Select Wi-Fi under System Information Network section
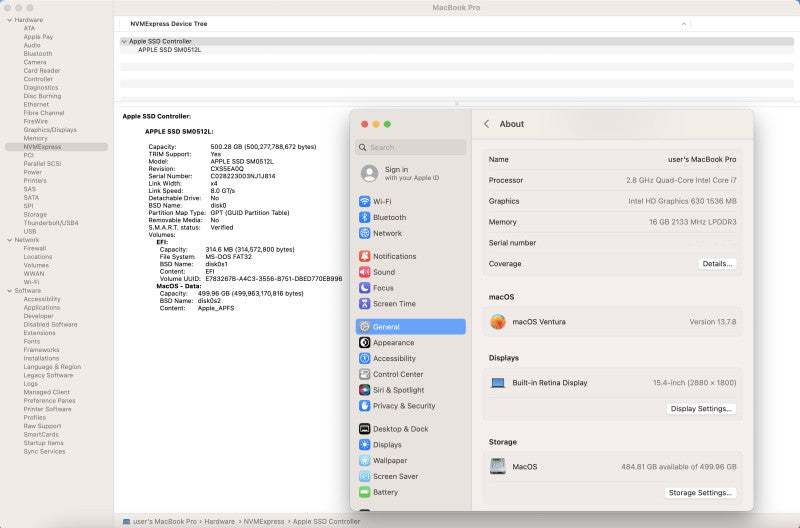 [31, 282]
